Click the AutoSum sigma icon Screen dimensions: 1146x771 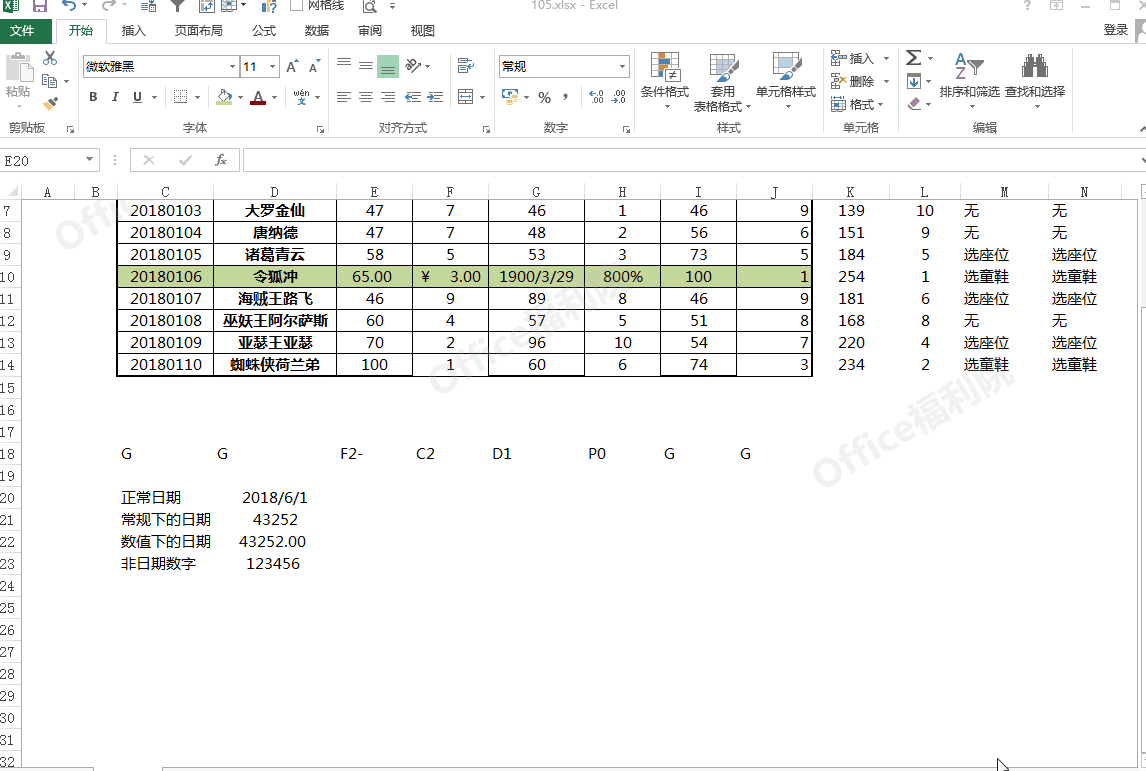tap(914, 58)
